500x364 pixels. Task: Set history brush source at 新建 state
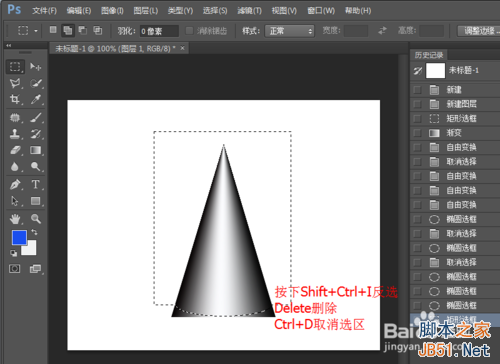pyautogui.click(x=417, y=90)
